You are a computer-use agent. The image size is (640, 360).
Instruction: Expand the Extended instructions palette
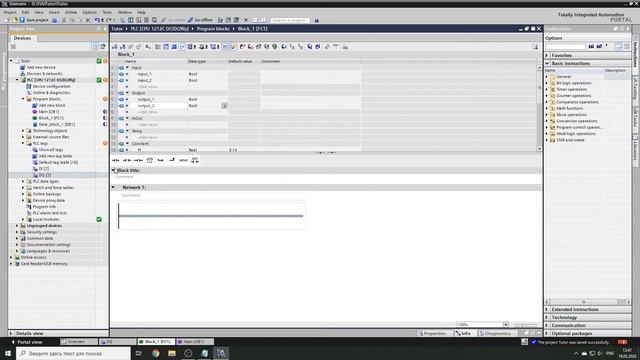pyautogui.click(x=547, y=309)
